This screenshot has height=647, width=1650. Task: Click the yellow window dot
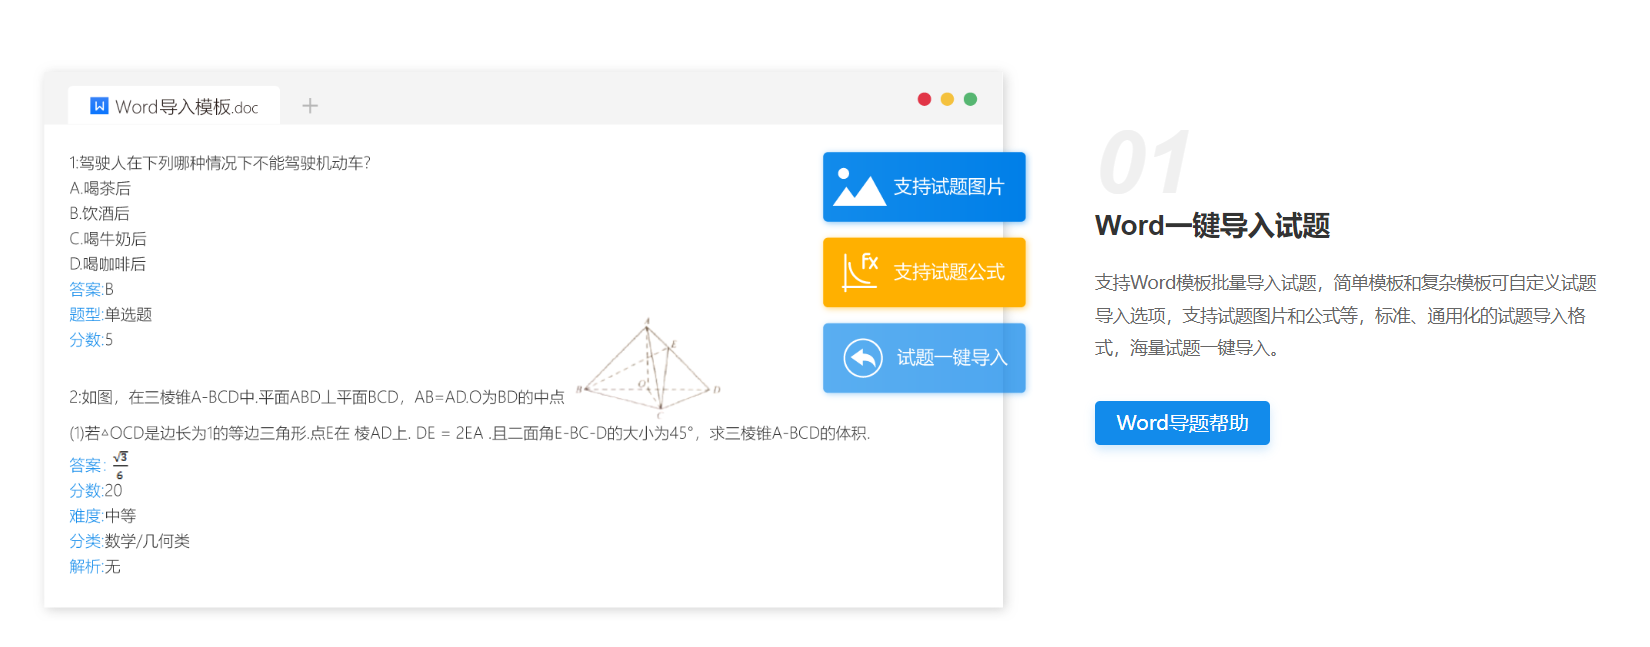tap(947, 99)
